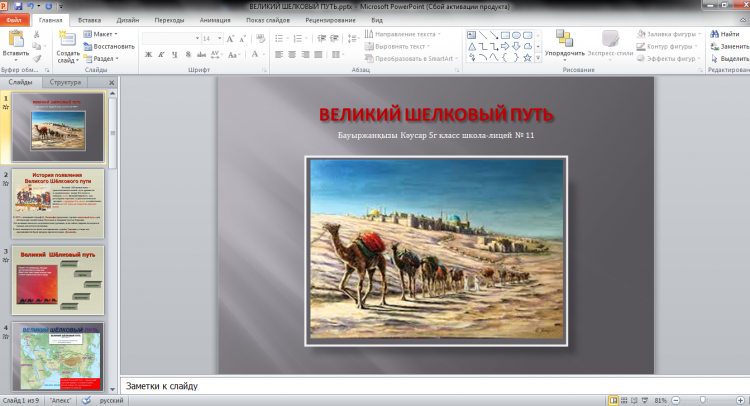Switch to the Анимация ribbon tab

(215, 20)
